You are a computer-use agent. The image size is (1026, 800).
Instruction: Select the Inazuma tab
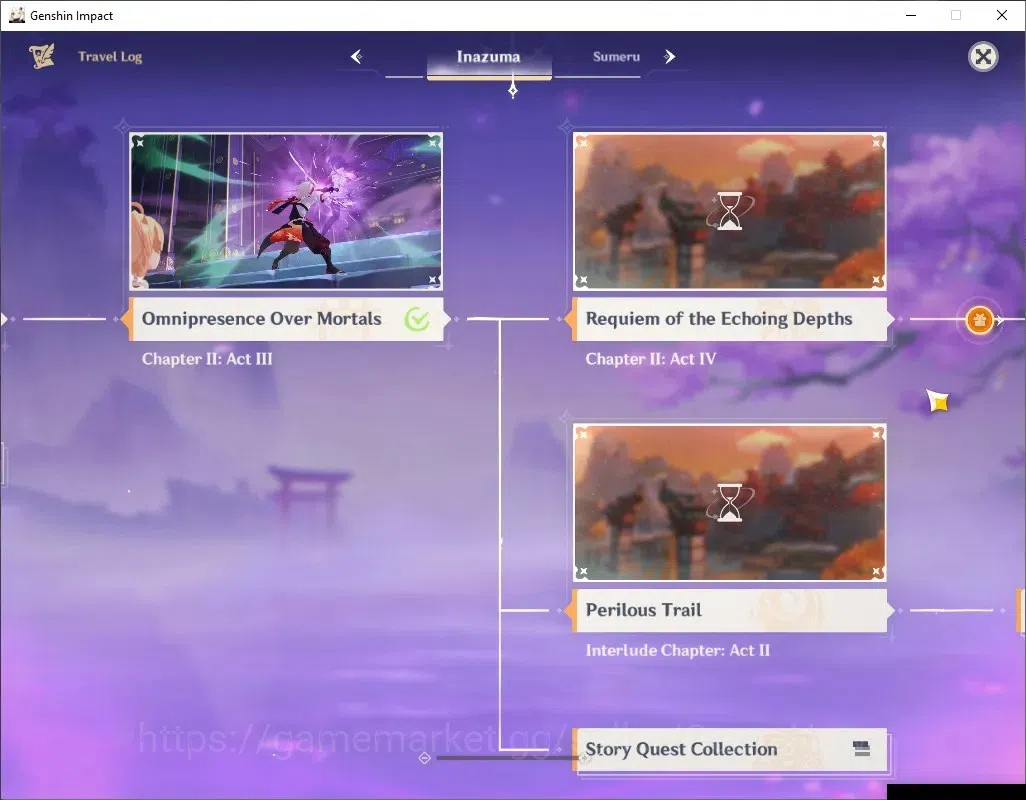[x=489, y=58]
